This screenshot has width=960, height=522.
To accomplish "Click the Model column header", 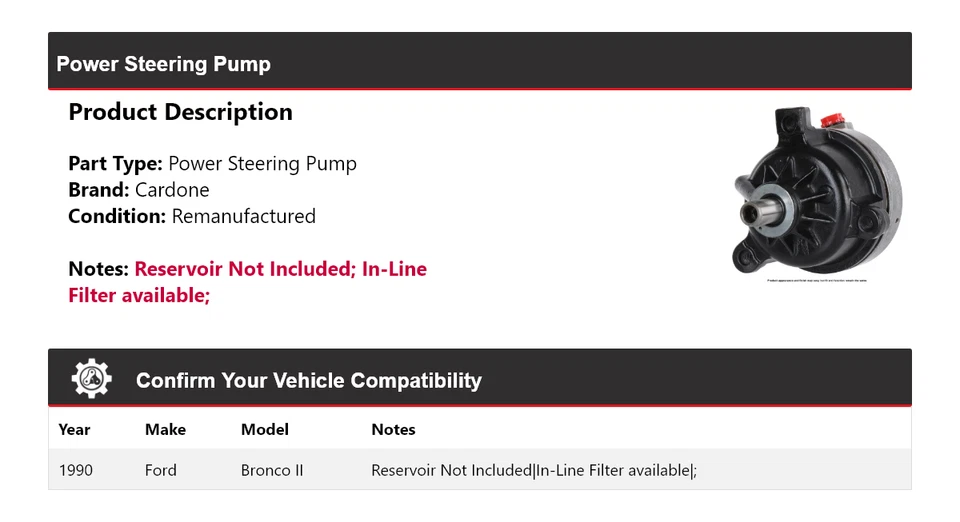I will pyautogui.click(x=265, y=429).
